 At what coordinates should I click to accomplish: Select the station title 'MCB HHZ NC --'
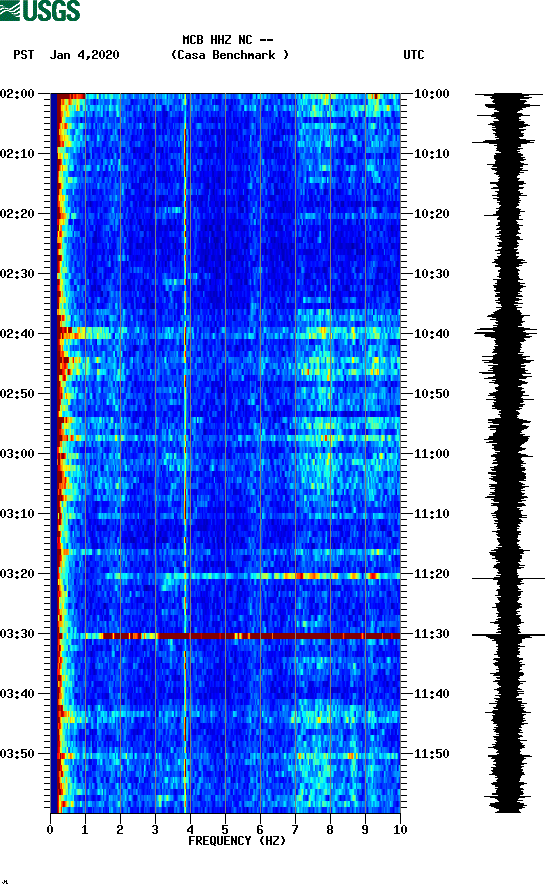coord(228,40)
